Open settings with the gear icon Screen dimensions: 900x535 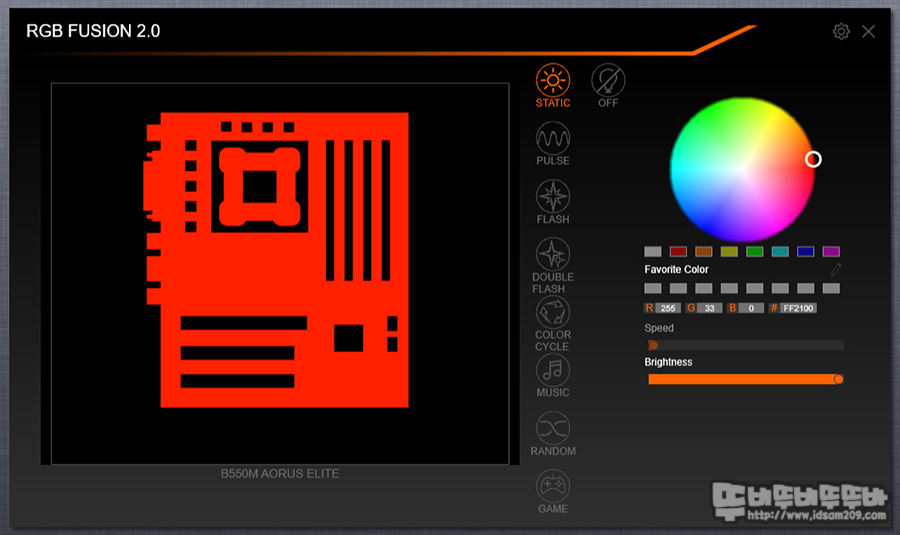click(x=841, y=32)
